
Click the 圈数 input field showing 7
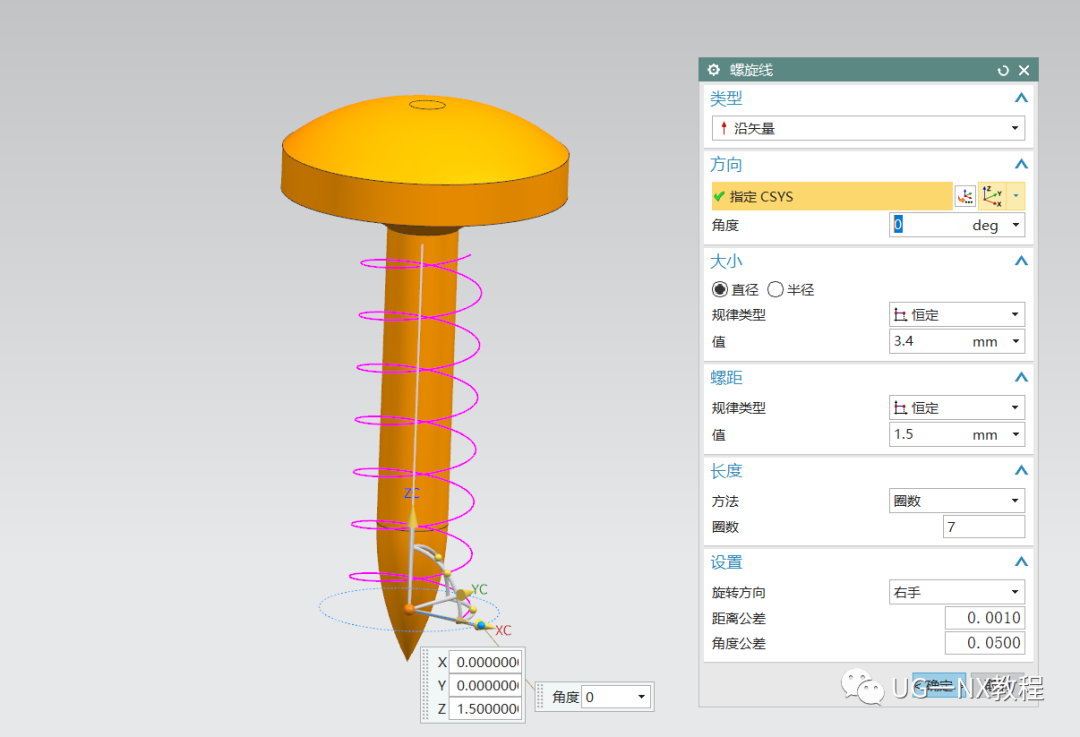tap(983, 527)
